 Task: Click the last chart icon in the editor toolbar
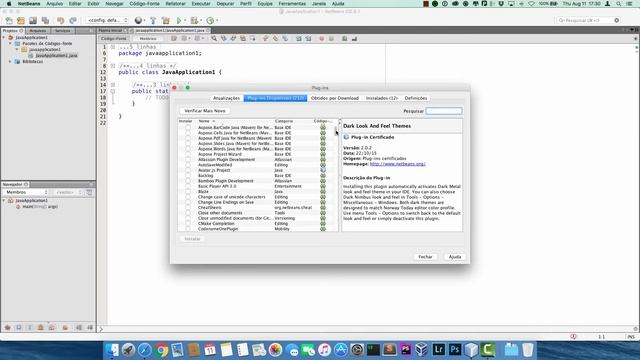[354, 39]
